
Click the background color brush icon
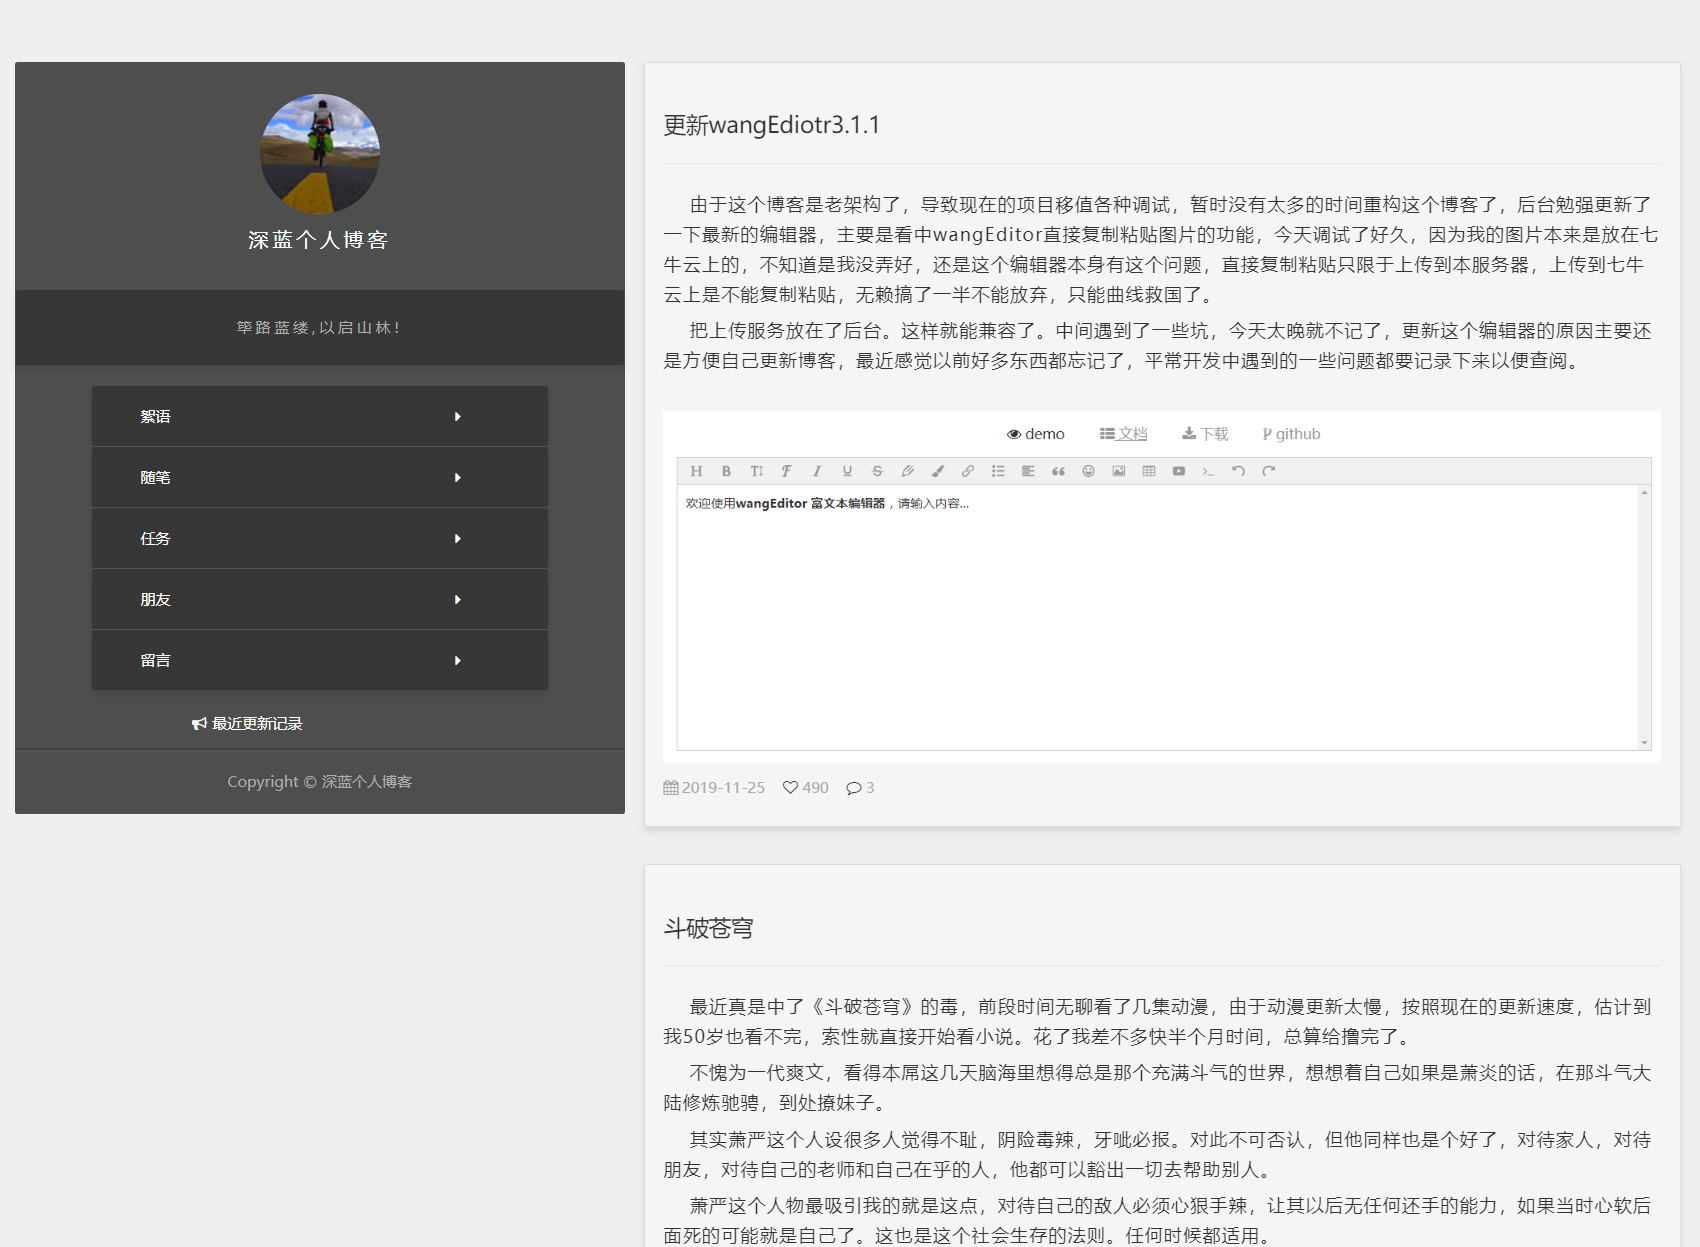tap(938, 471)
